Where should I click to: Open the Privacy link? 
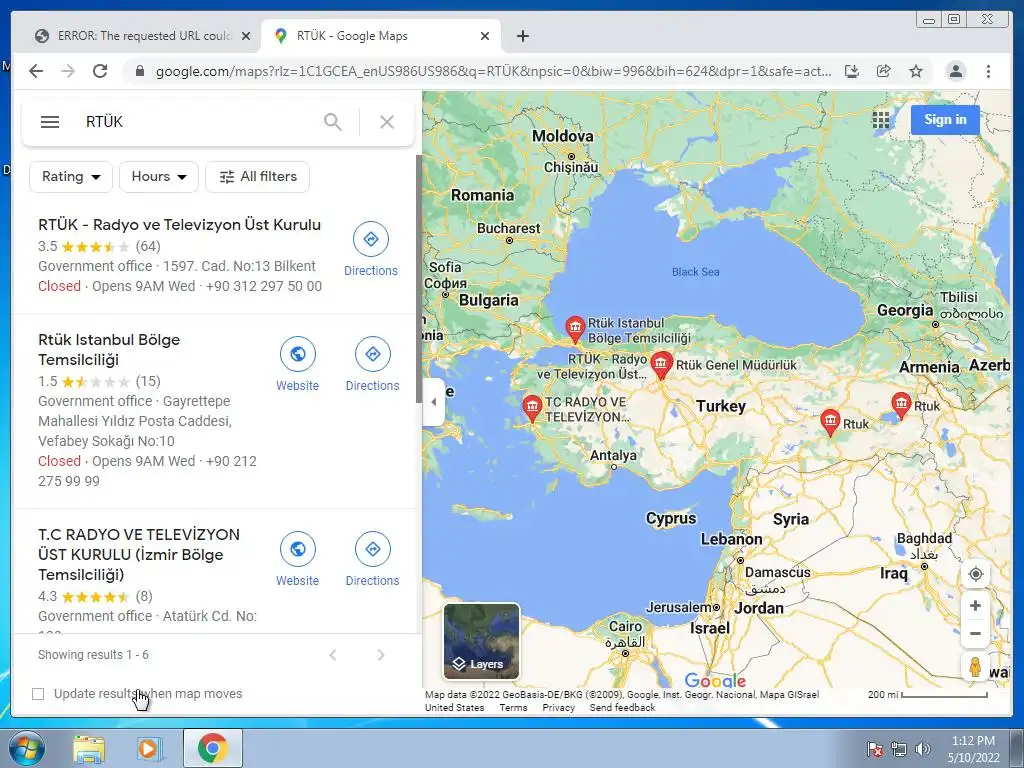(x=558, y=707)
